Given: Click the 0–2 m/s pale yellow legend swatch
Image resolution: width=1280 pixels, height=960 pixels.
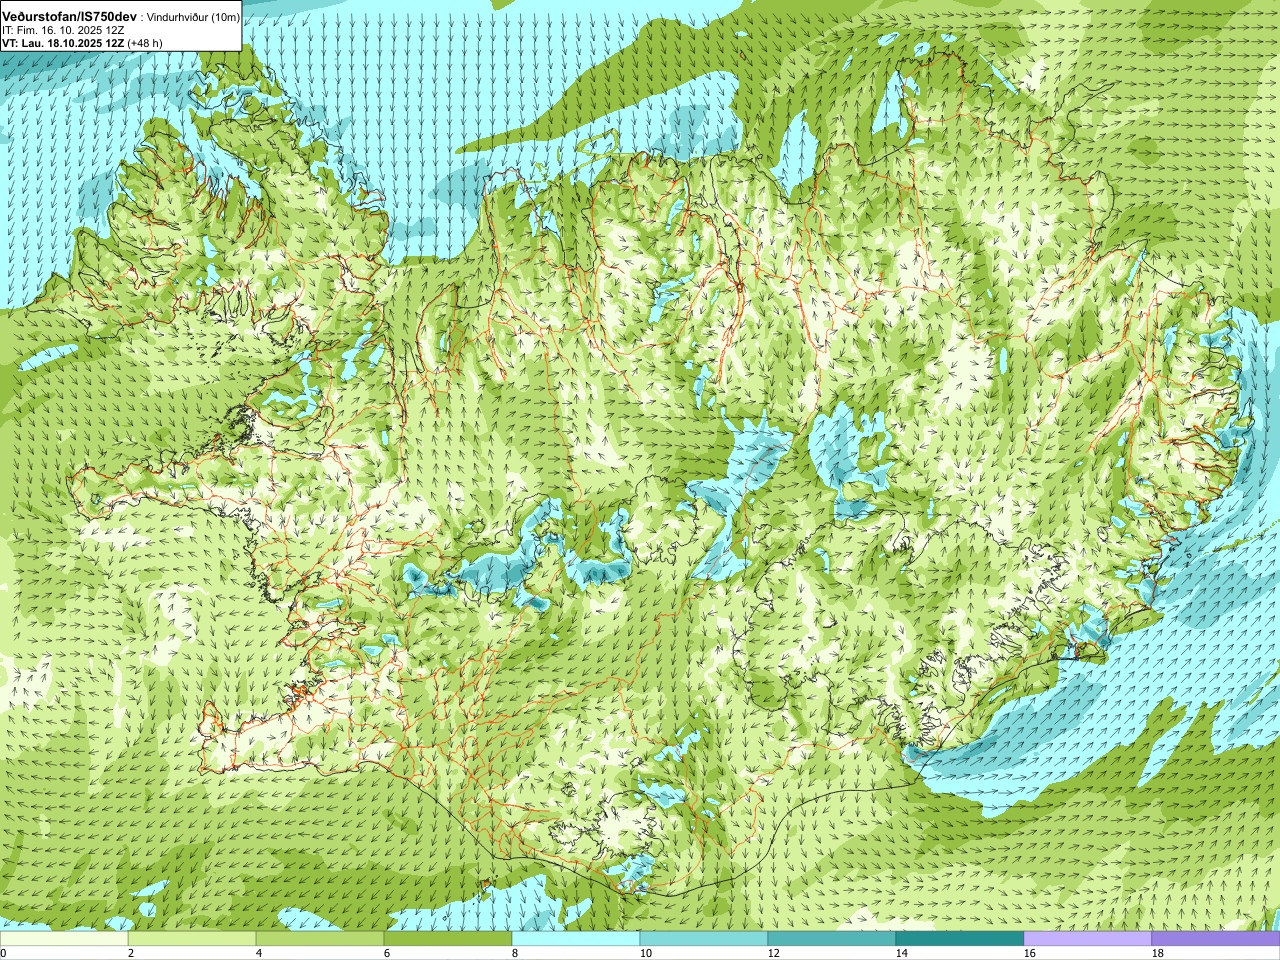Looking at the screenshot, I should [x=64, y=940].
